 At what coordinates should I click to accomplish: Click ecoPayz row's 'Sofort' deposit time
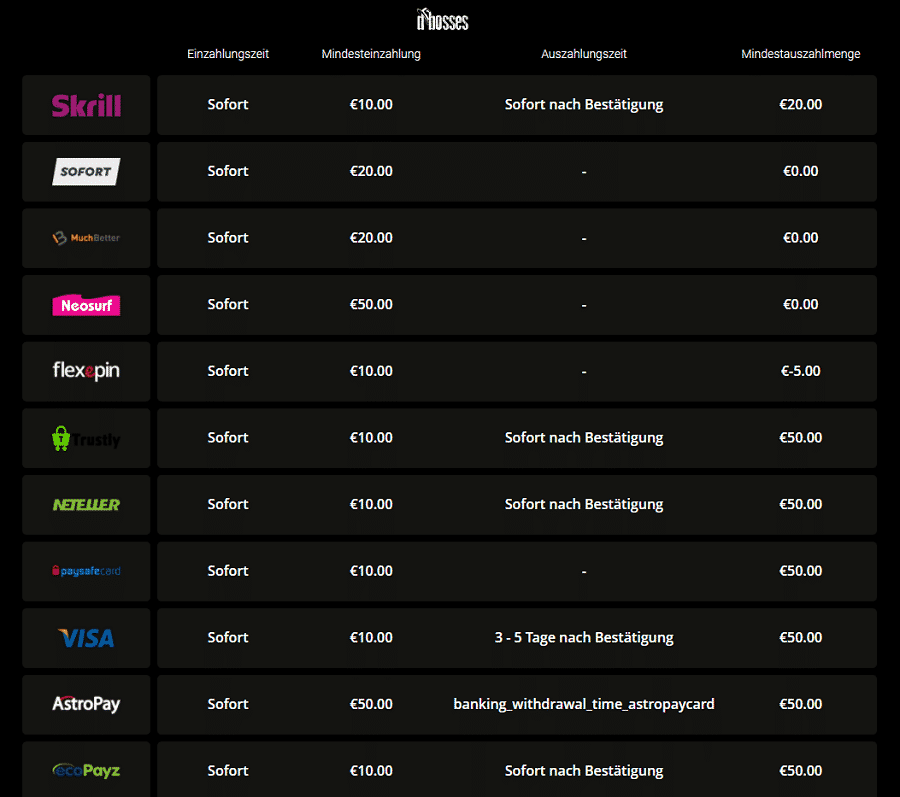[x=228, y=770]
